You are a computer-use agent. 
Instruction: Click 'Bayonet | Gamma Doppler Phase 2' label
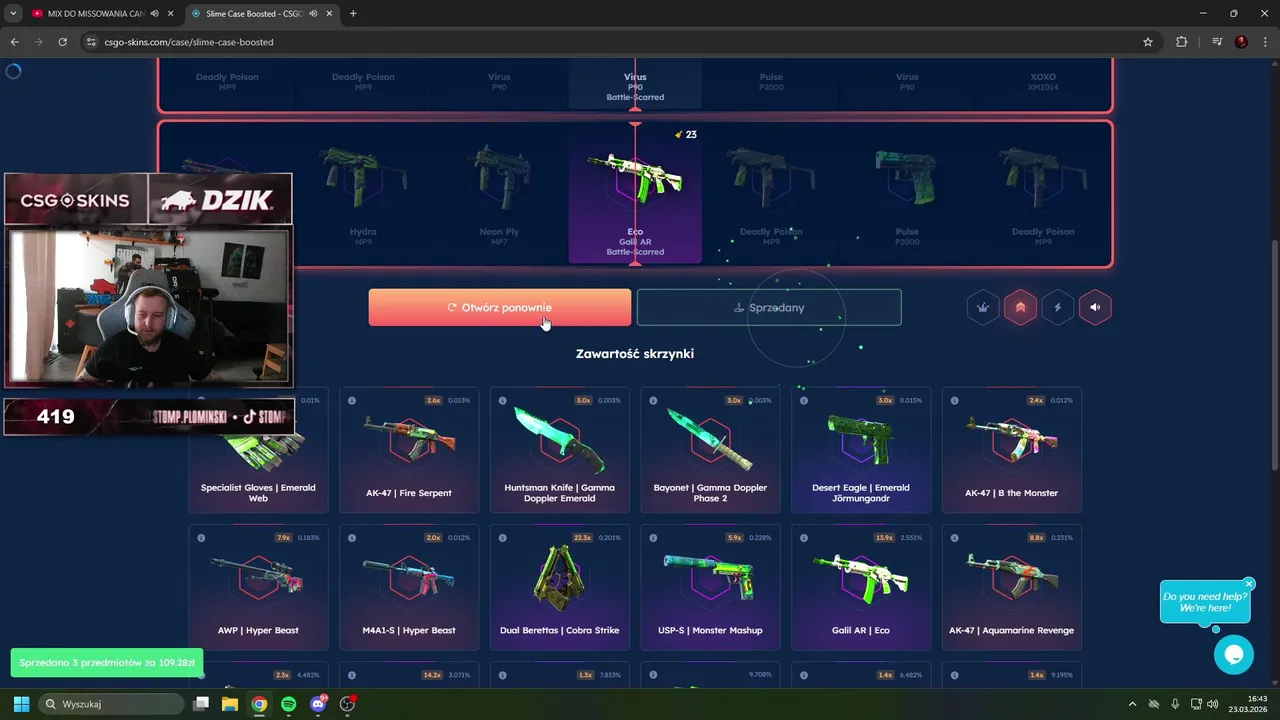tap(710, 493)
